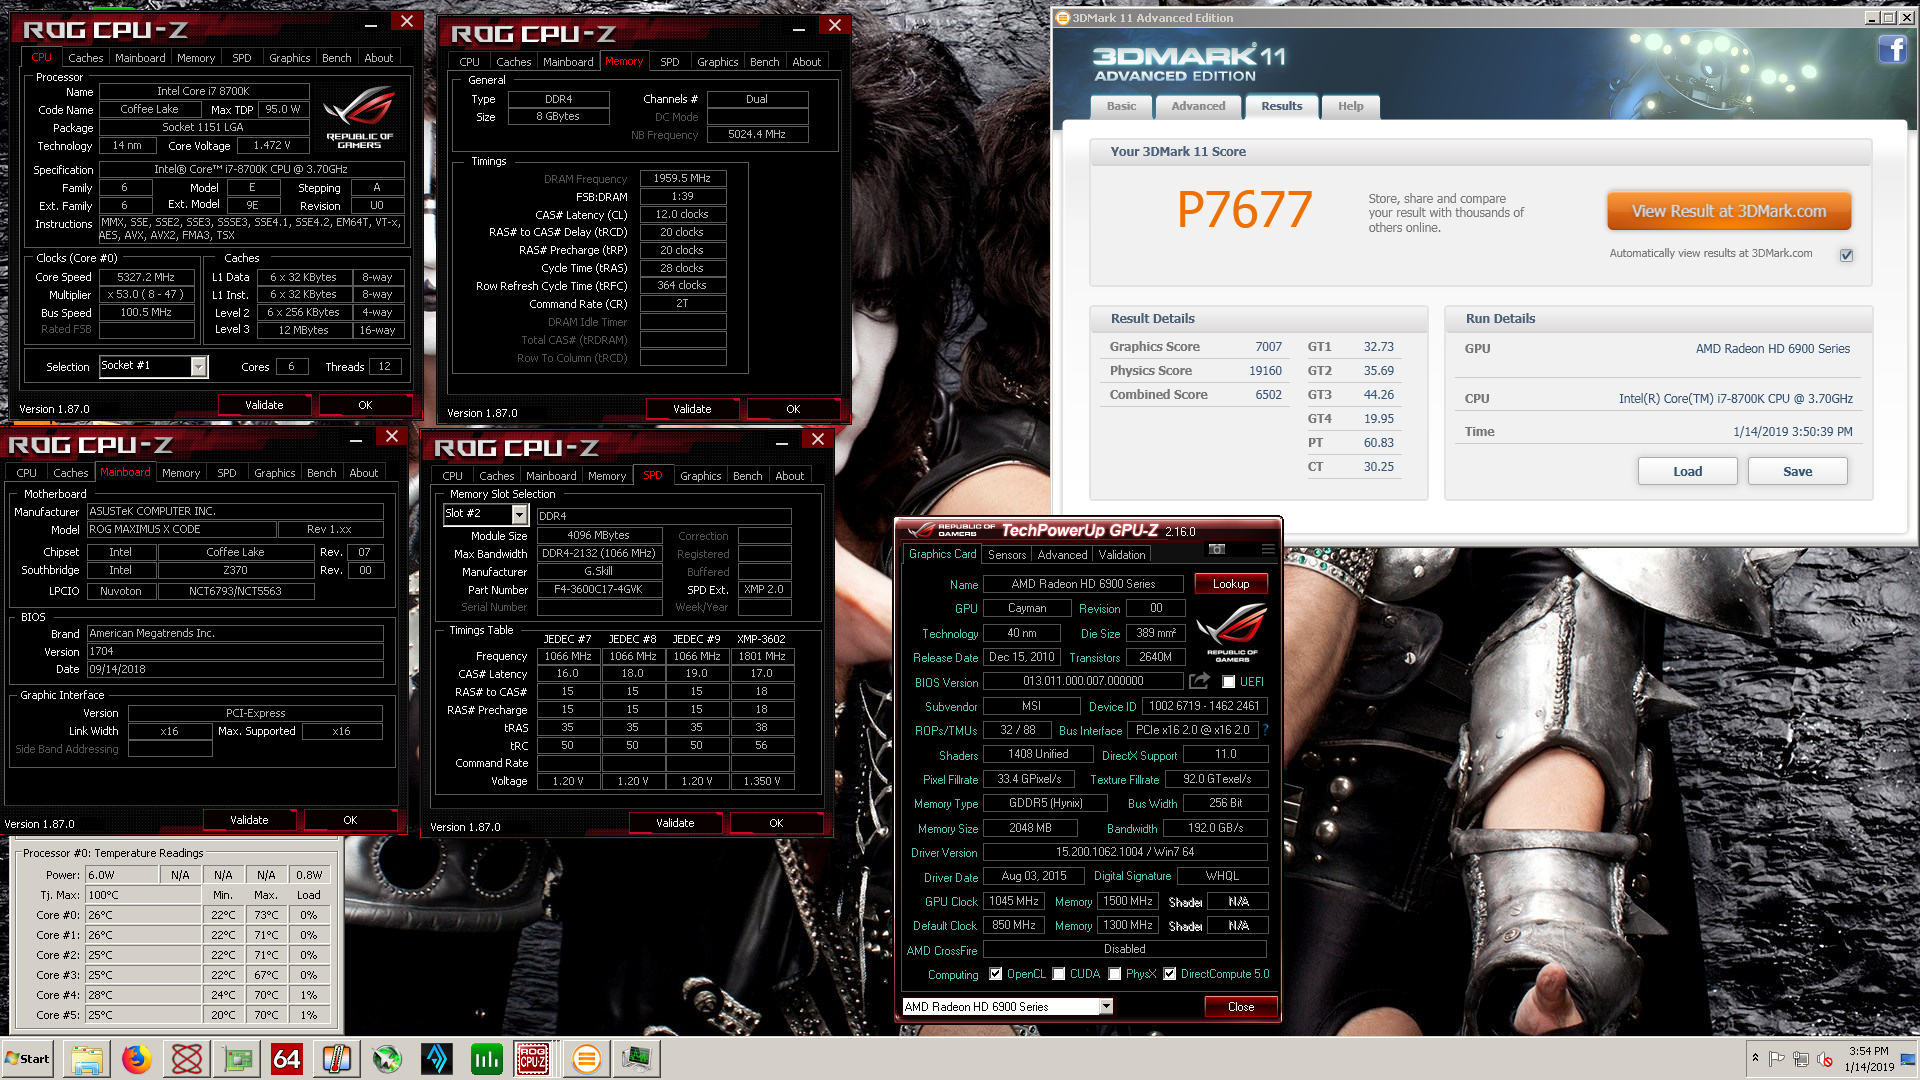Toggle the DirectCompute 5.0 checkbox
Screen dimensions: 1920x1080
1170,974
